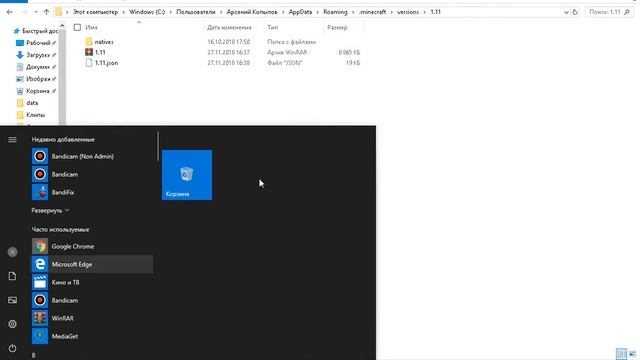
Task: Click Папка с файлами type cell
Action: [x=291, y=42]
